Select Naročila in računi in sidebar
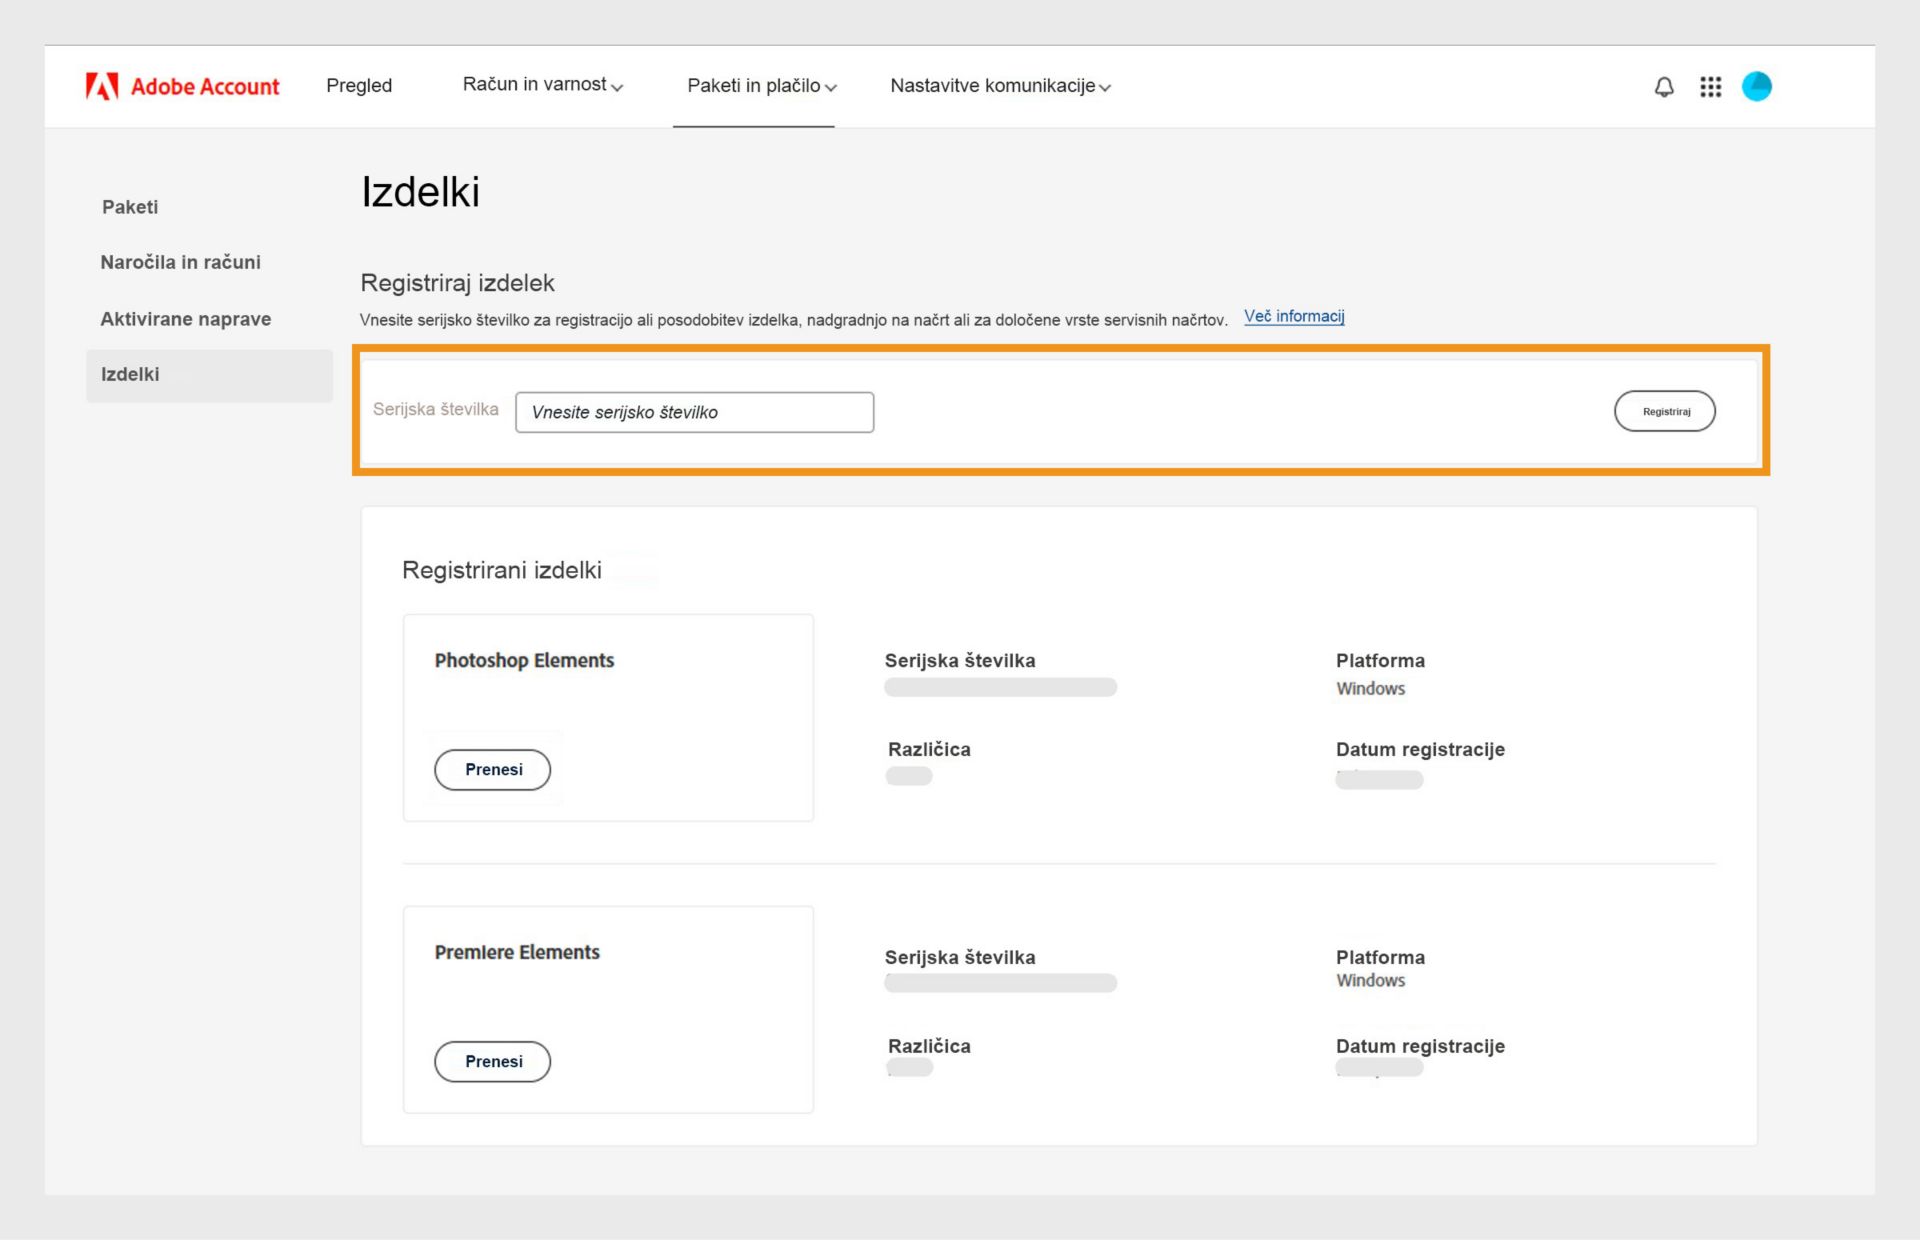 tap(180, 262)
